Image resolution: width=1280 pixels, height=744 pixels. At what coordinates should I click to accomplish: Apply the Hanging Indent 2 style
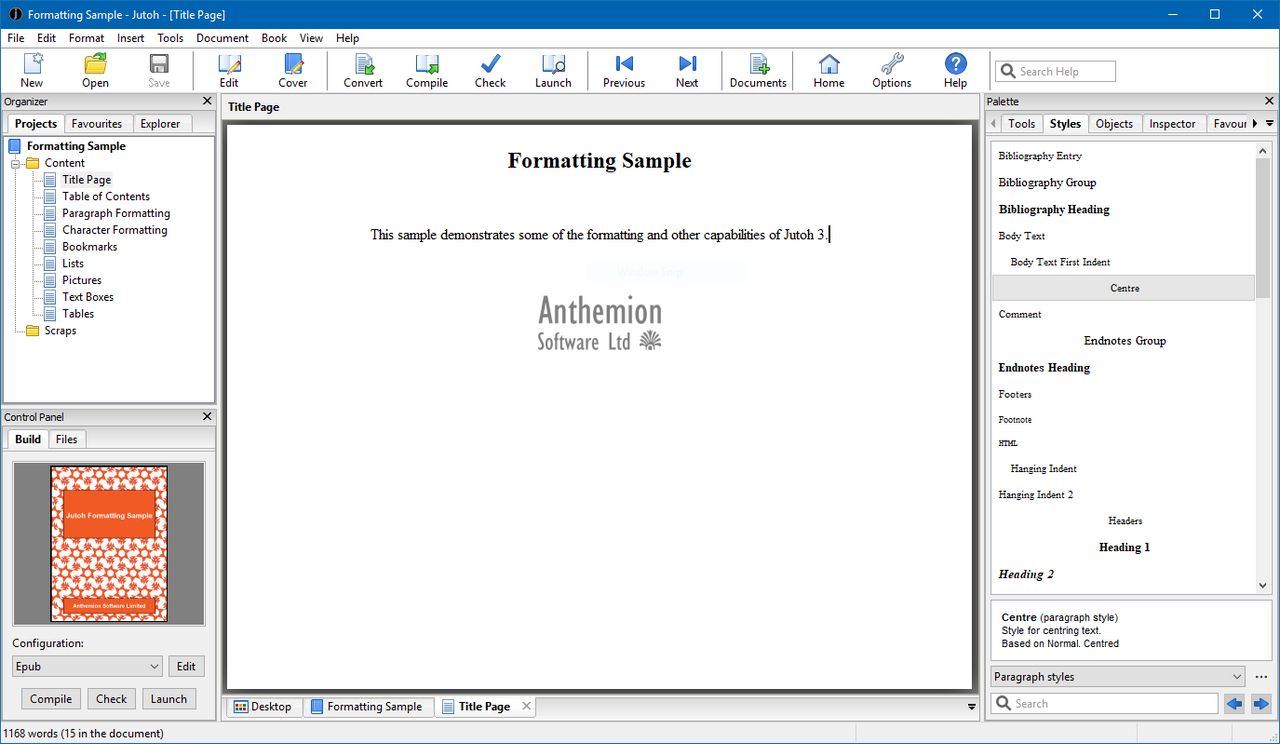(1124, 495)
